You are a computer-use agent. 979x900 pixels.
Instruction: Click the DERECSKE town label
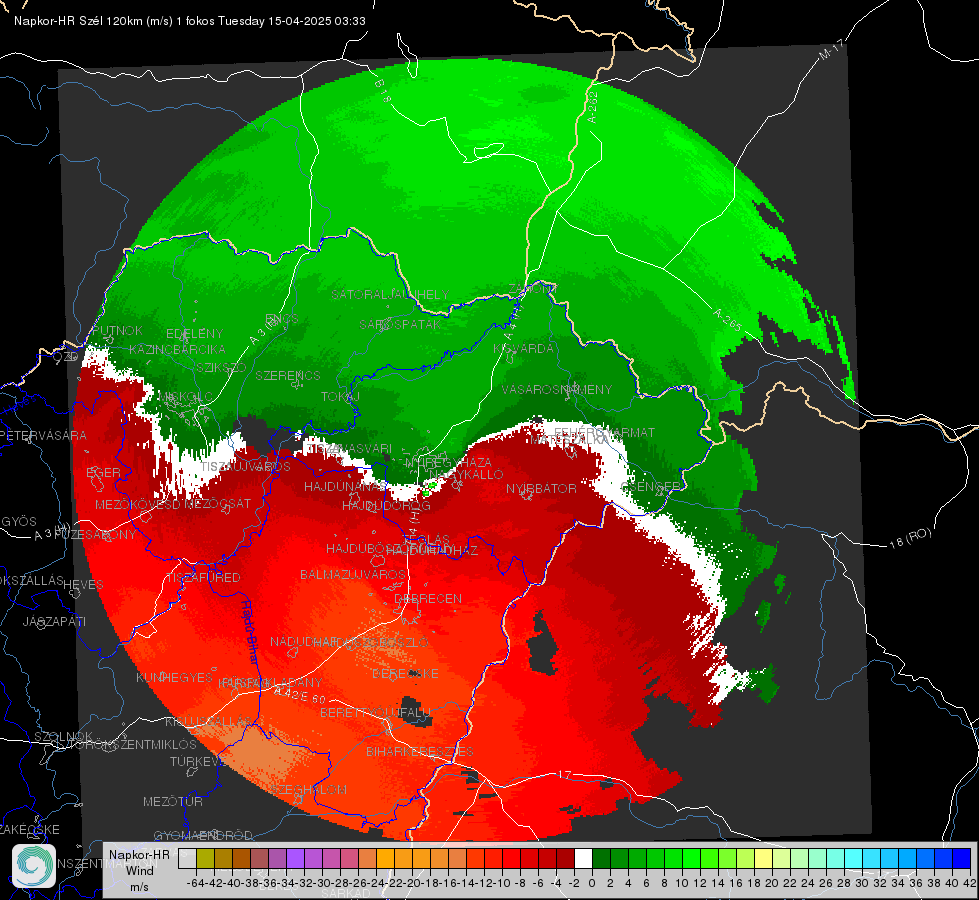[405, 674]
